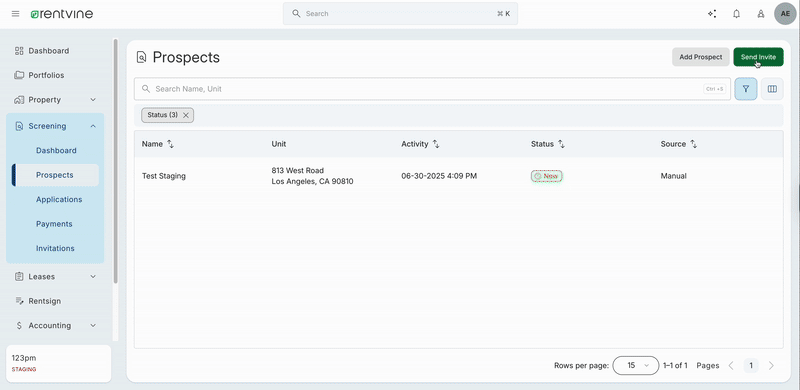
Task: Remove the Status (3) filter chip
Action: tap(186, 115)
